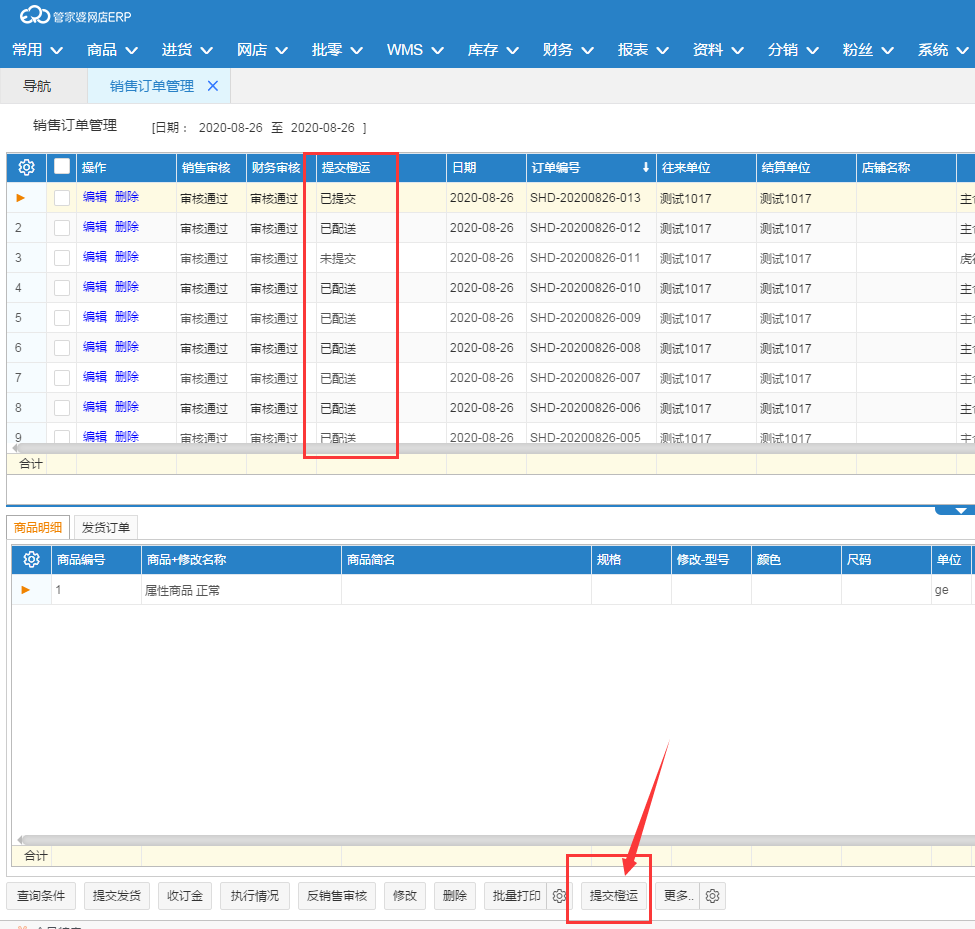
Task: Open the 商品 dropdown menu
Action: 112,50
